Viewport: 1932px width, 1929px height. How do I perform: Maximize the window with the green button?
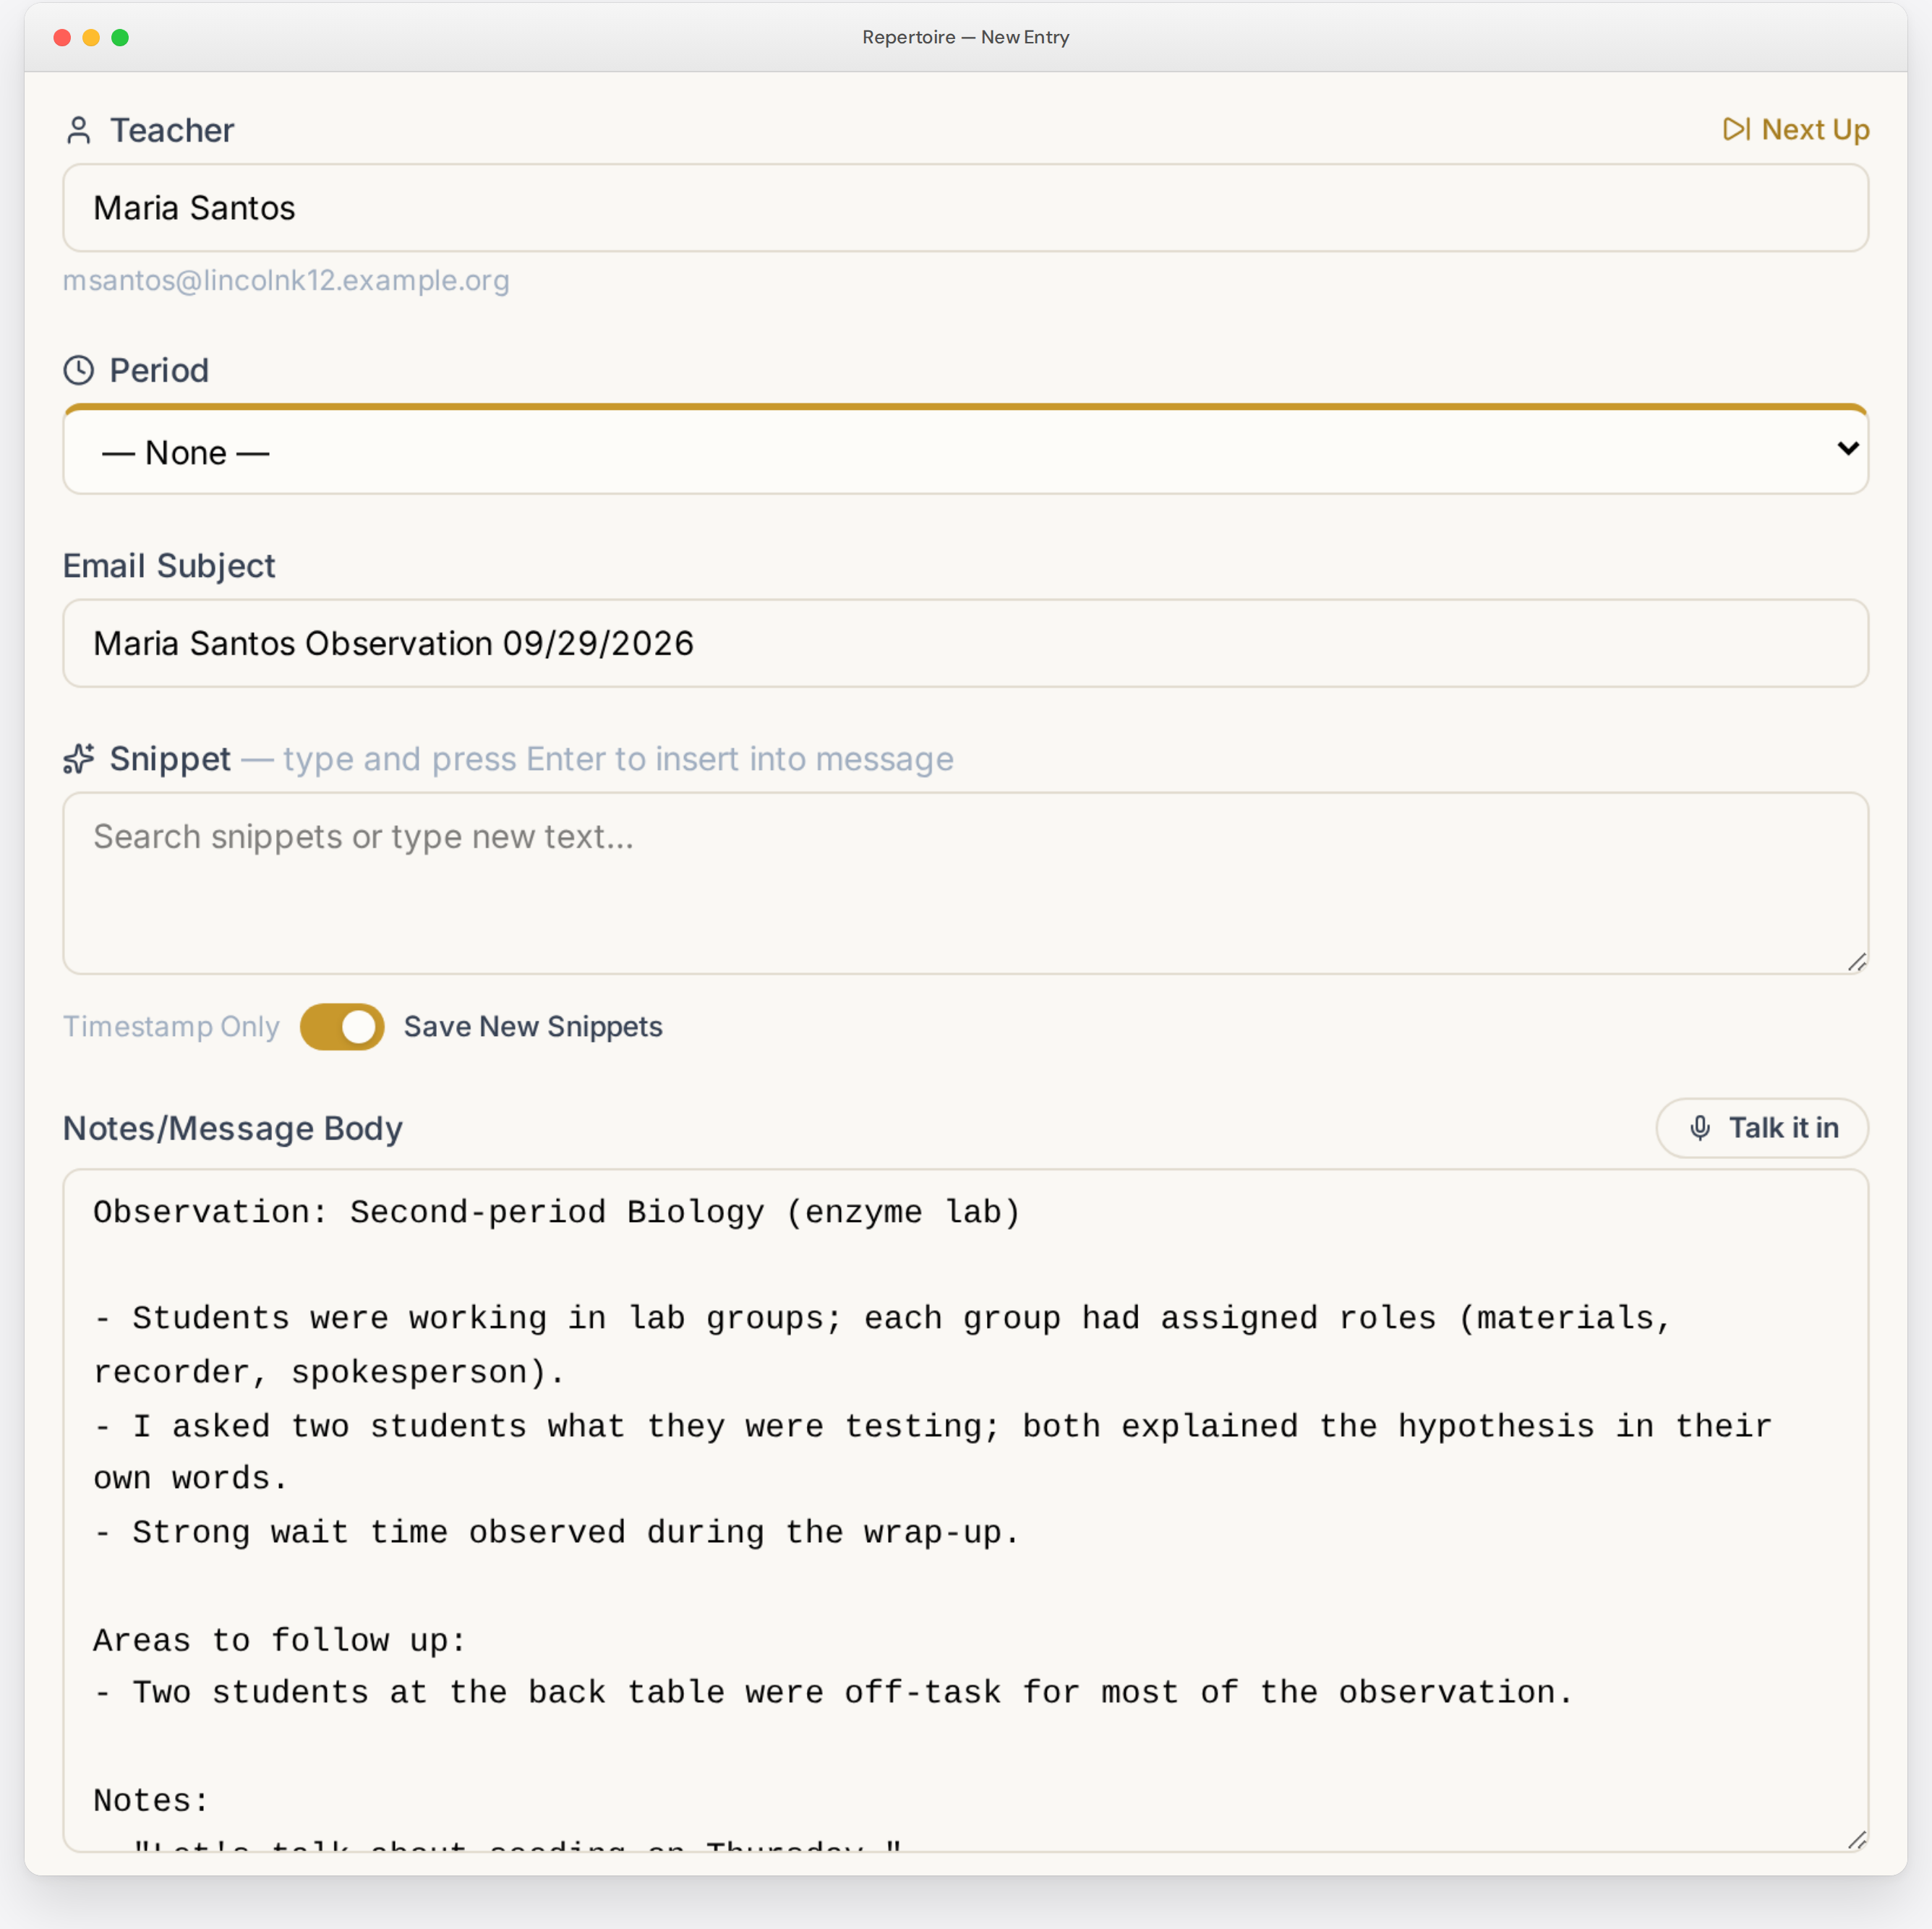pos(120,37)
